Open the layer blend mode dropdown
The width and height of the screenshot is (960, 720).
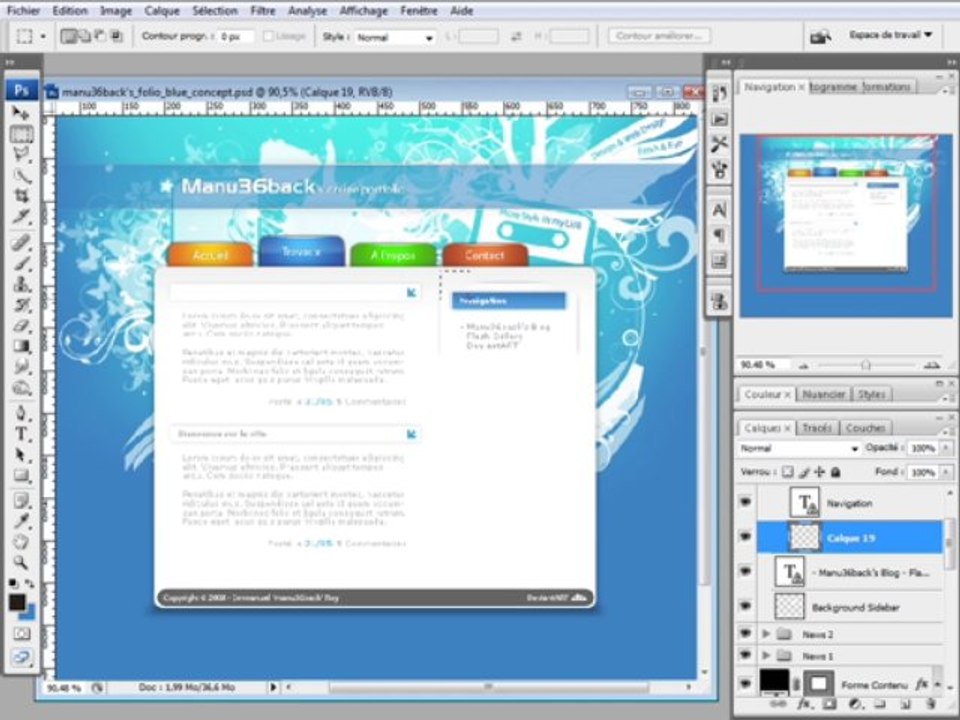point(798,448)
